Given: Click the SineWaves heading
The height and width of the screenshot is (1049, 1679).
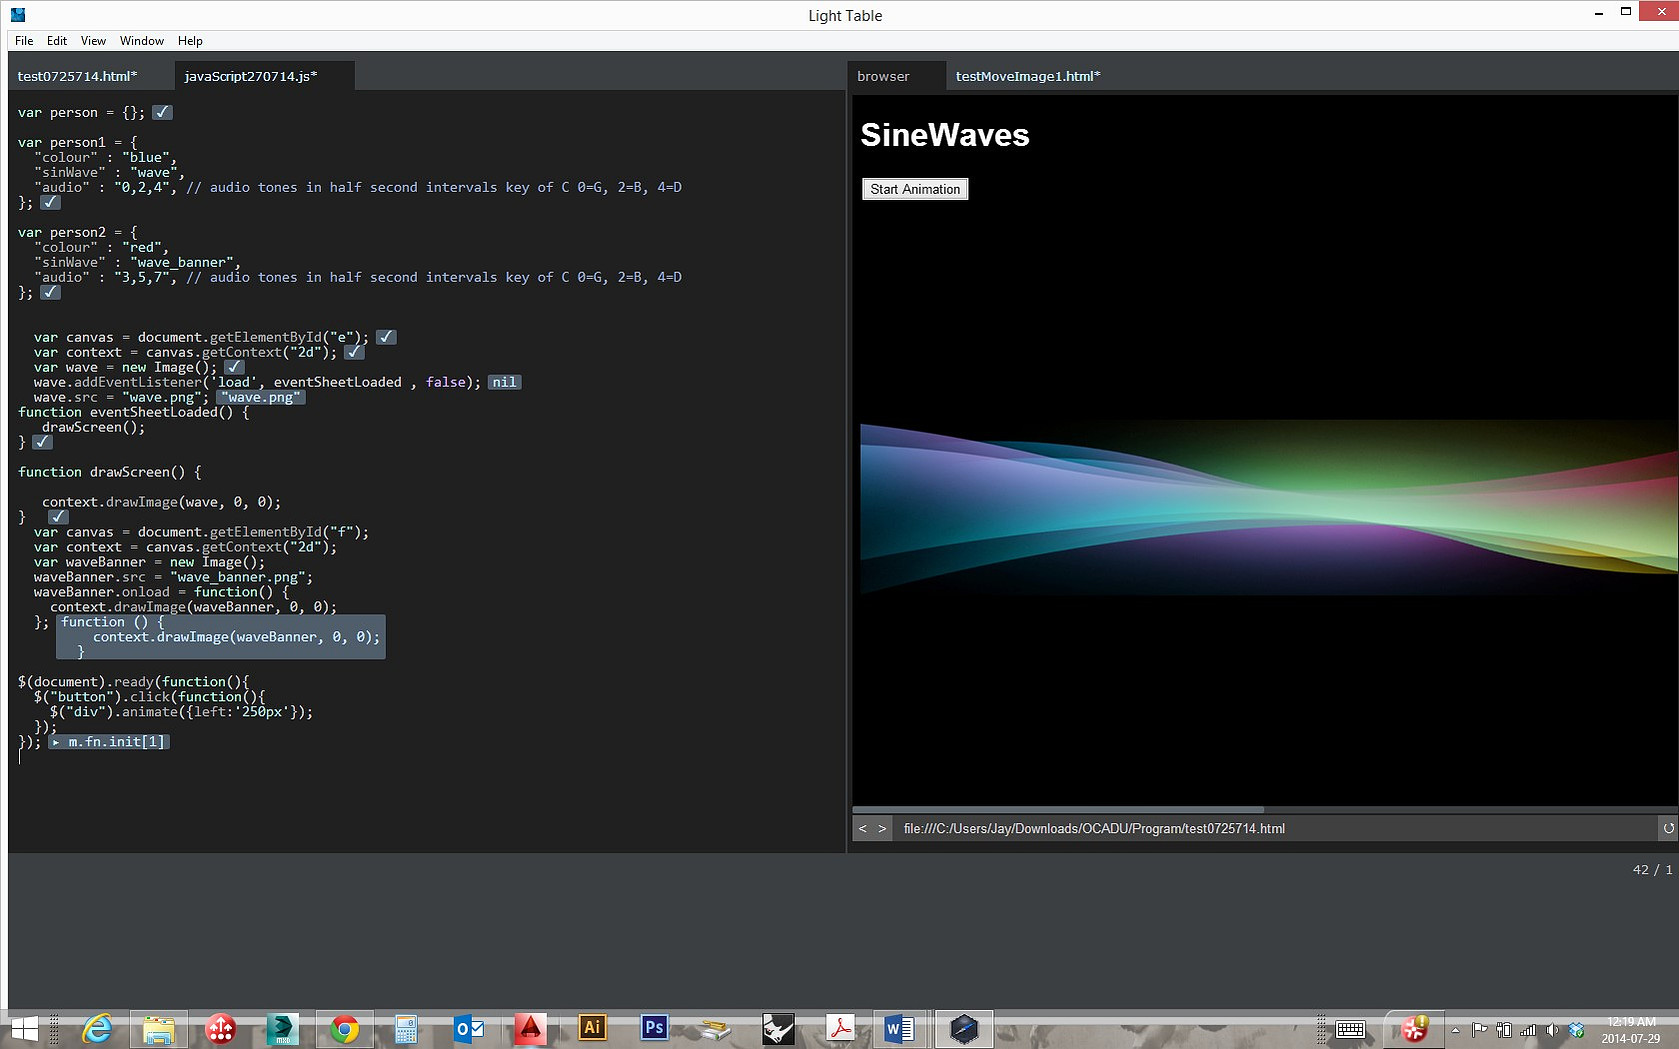Looking at the screenshot, I should [945, 135].
